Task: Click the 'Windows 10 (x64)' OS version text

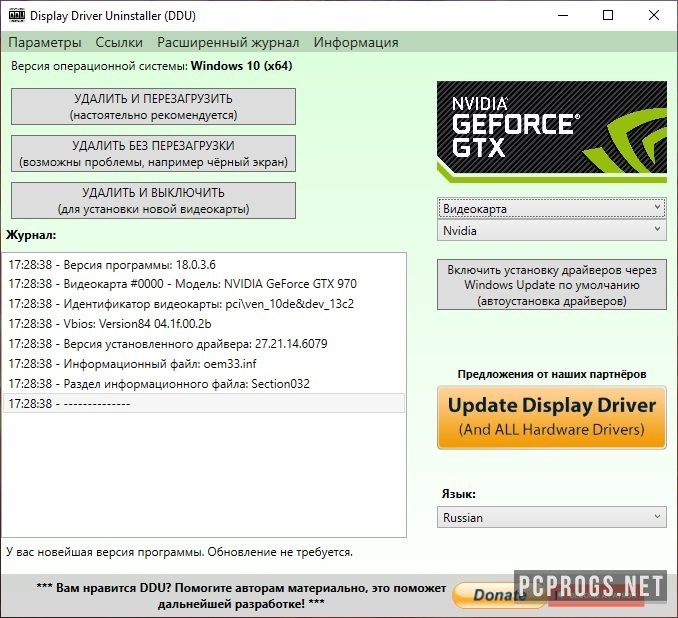Action: pyautogui.click(x=242, y=66)
